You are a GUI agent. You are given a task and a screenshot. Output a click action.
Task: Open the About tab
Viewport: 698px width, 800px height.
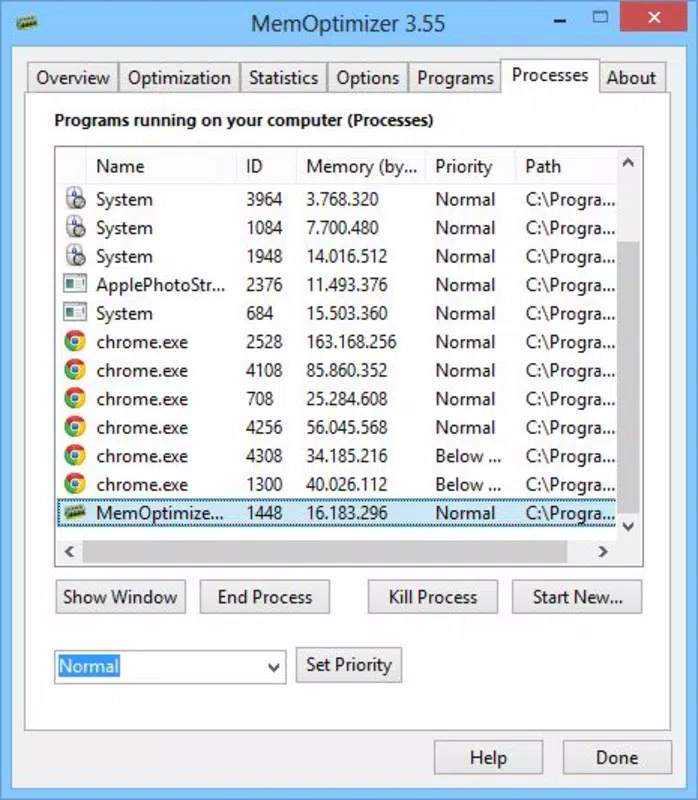[631, 78]
